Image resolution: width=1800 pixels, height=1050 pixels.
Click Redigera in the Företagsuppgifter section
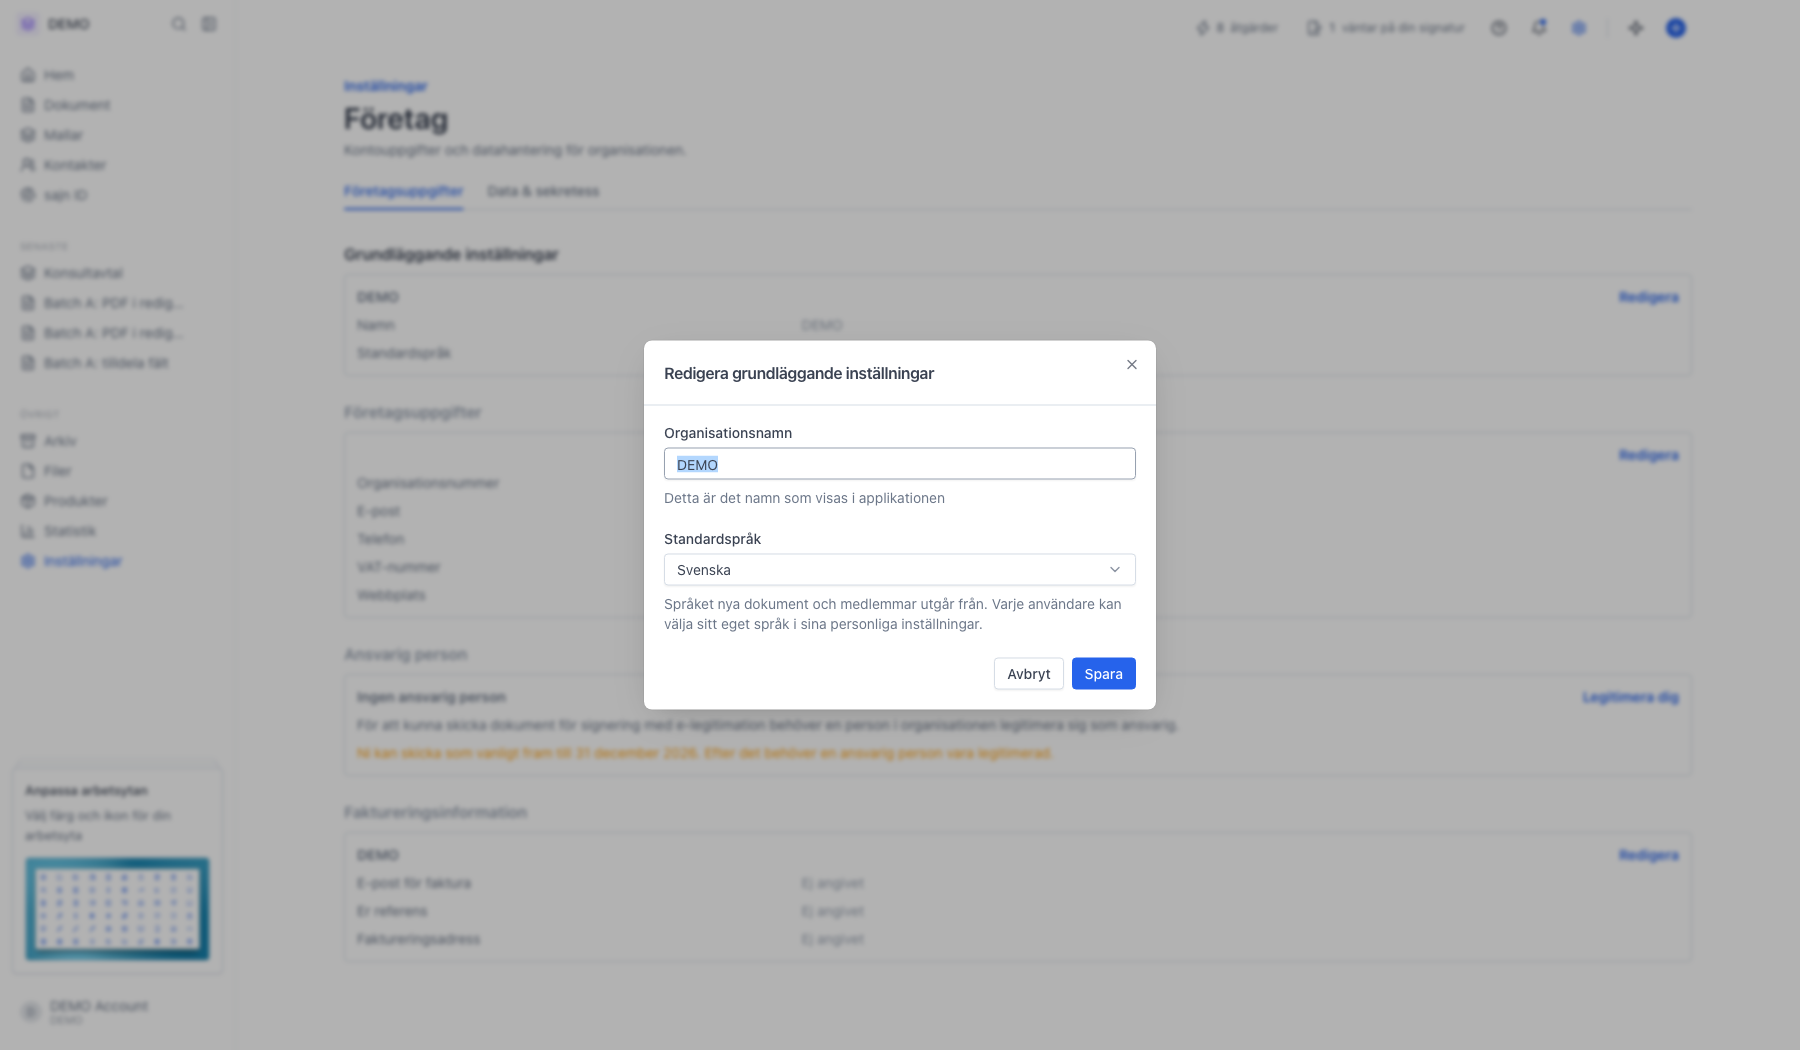click(x=1648, y=455)
